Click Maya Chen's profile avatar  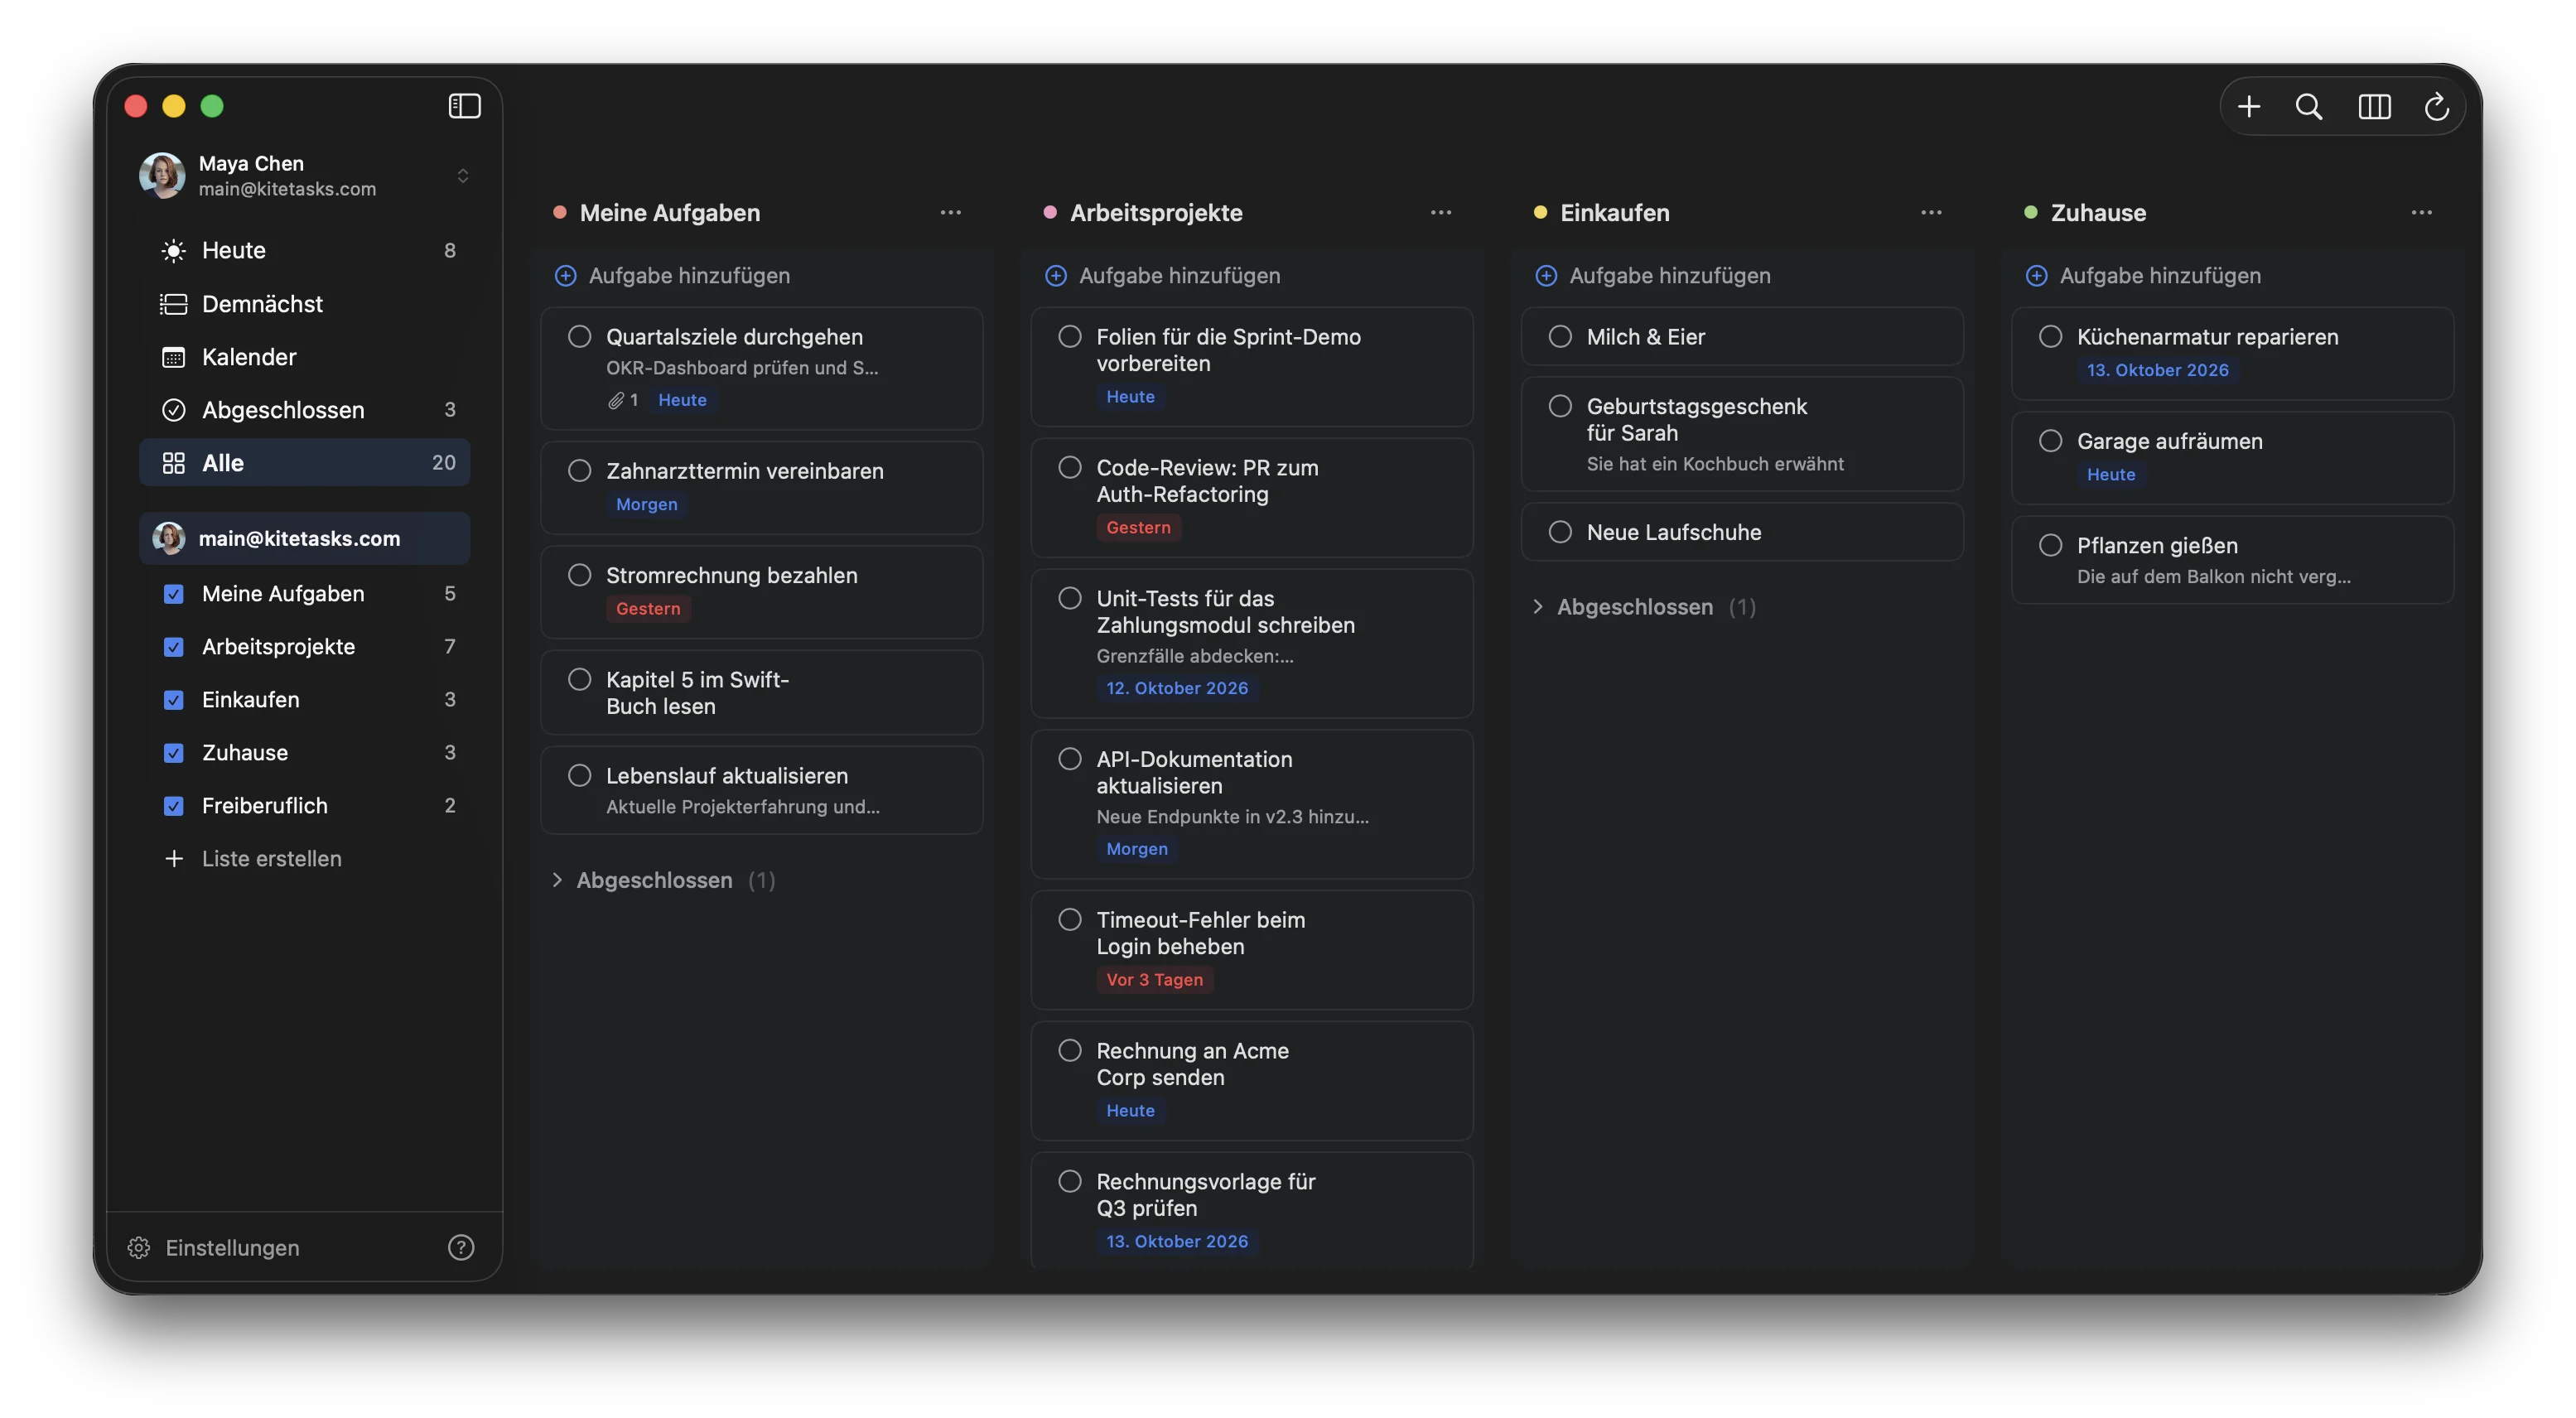162,175
